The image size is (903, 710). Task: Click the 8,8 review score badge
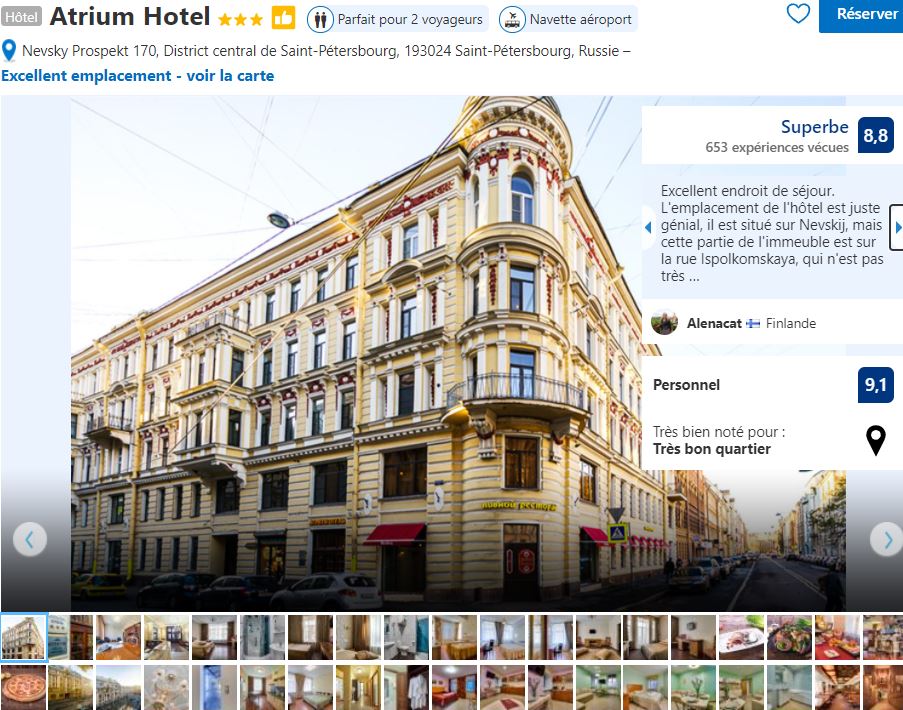[x=875, y=135]
